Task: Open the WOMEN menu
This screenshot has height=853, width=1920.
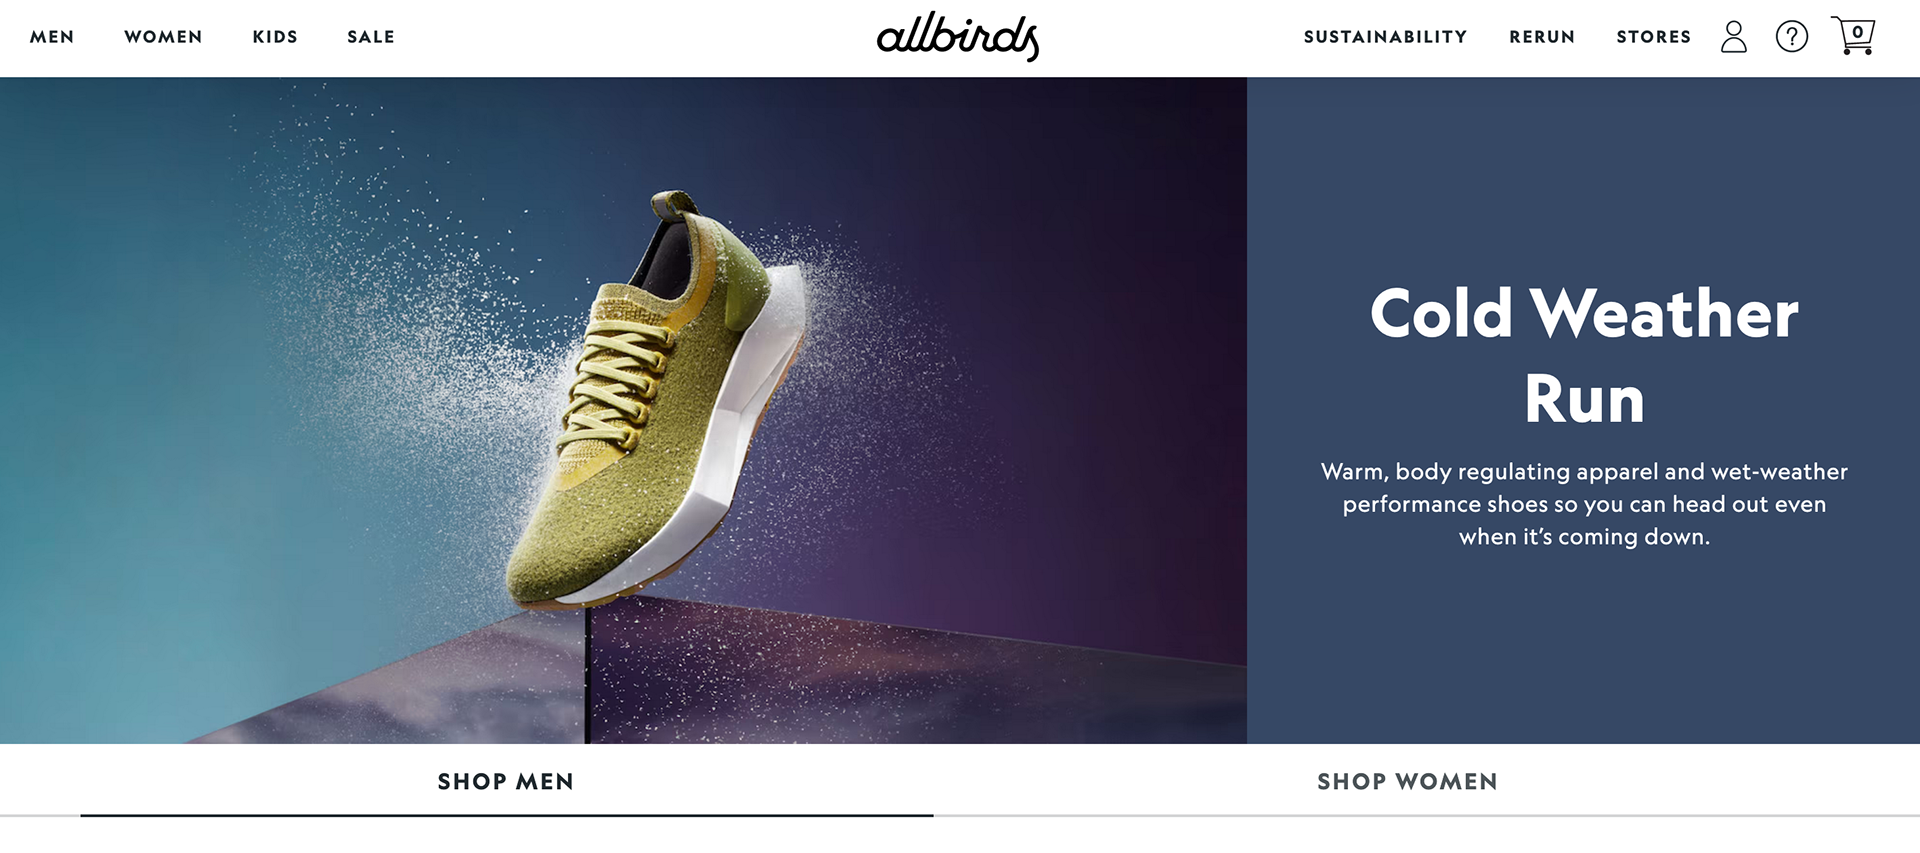Action: pos(163,37)
